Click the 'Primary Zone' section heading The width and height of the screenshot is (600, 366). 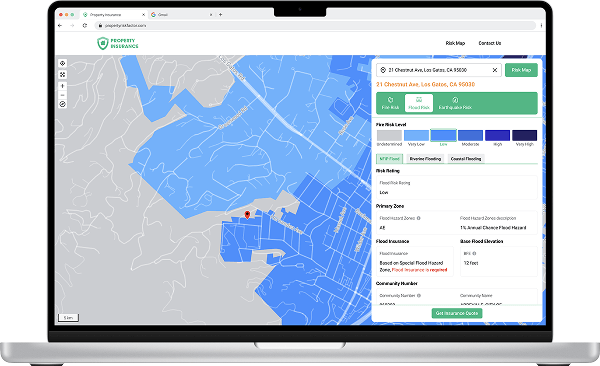click(x=390, y=206)
